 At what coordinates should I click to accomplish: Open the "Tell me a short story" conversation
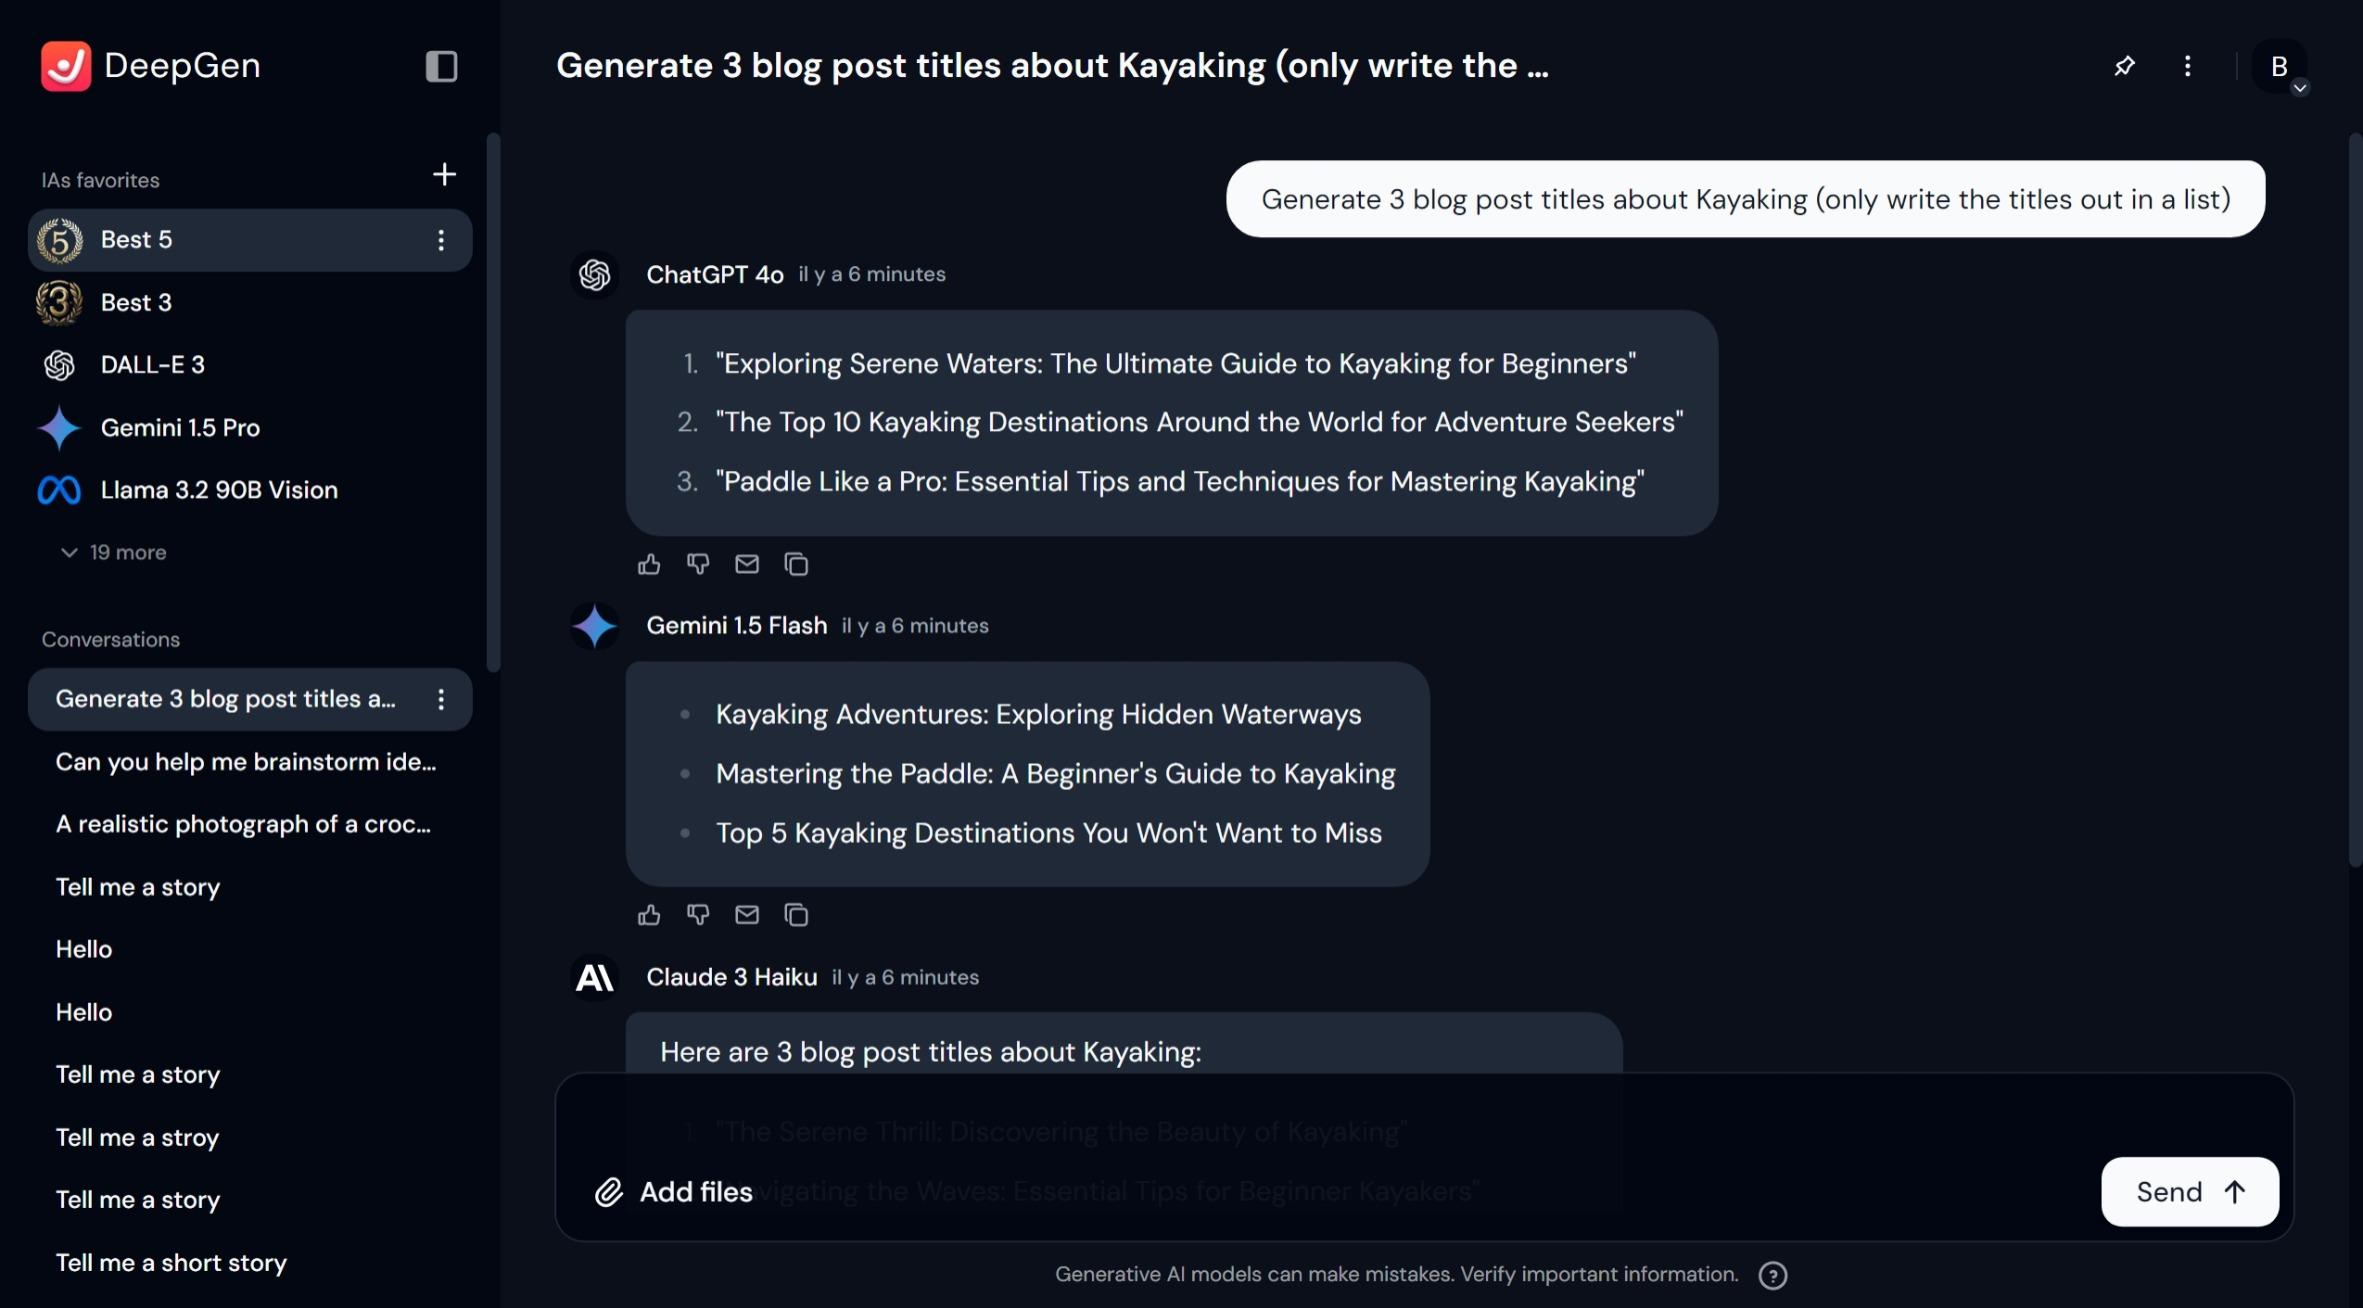coord(171,1263)
